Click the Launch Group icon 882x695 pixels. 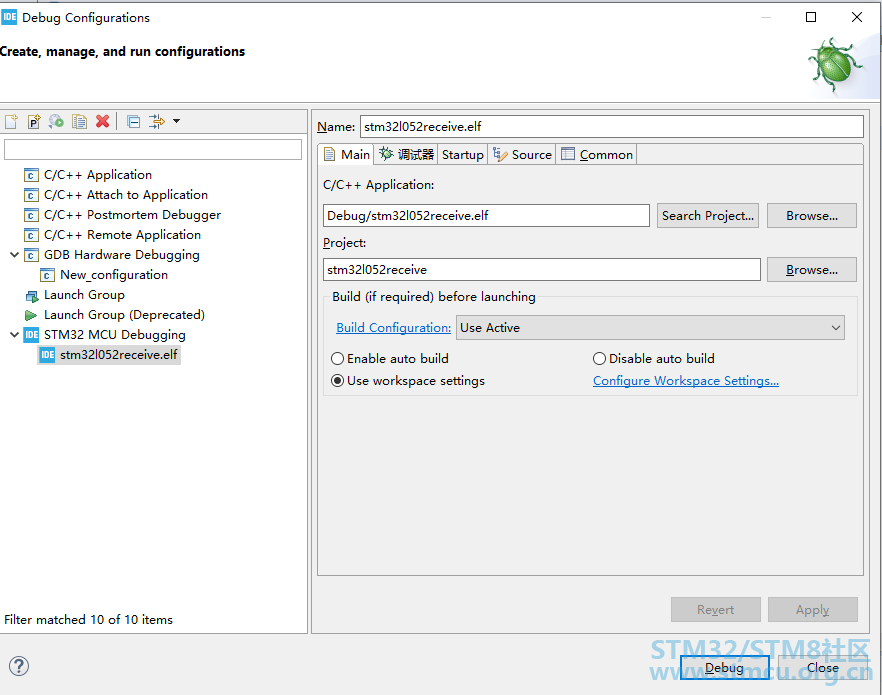32,295
